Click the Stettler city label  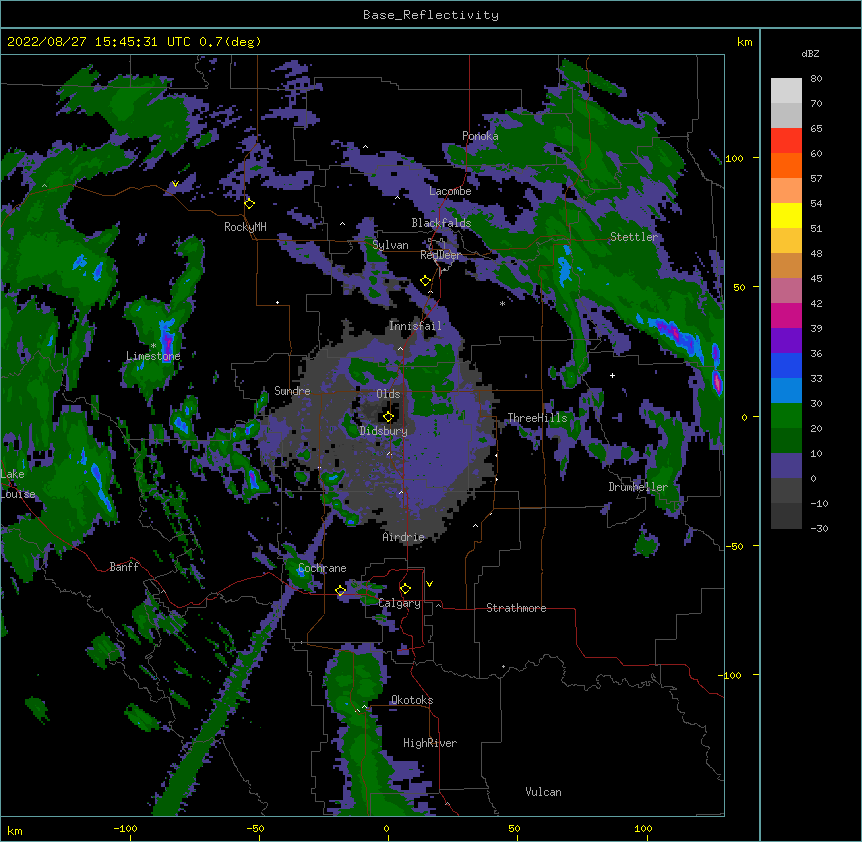pos(634,237)
